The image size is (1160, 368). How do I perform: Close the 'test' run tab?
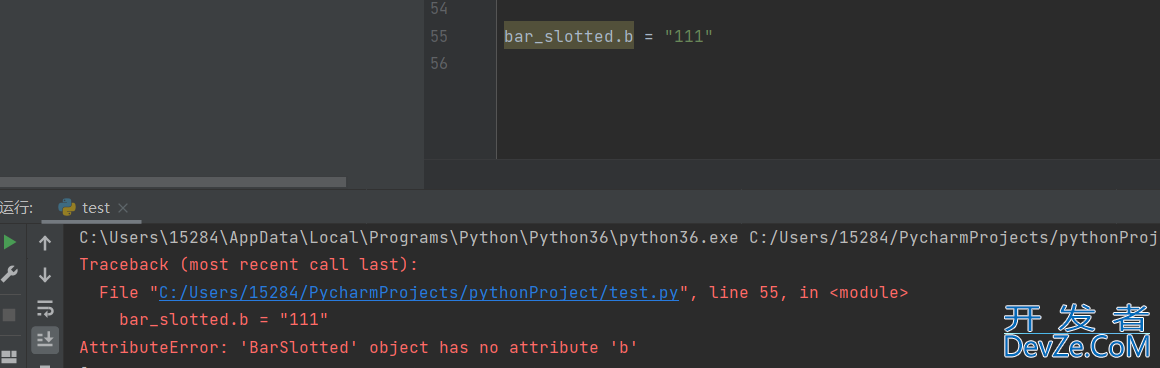pos(124,208)
